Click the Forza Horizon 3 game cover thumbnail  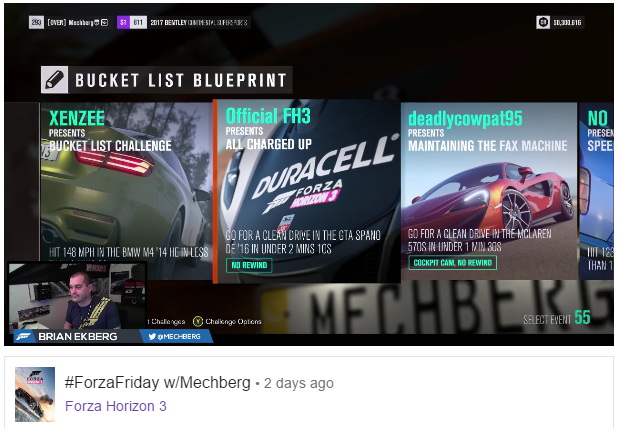[35, 394]
